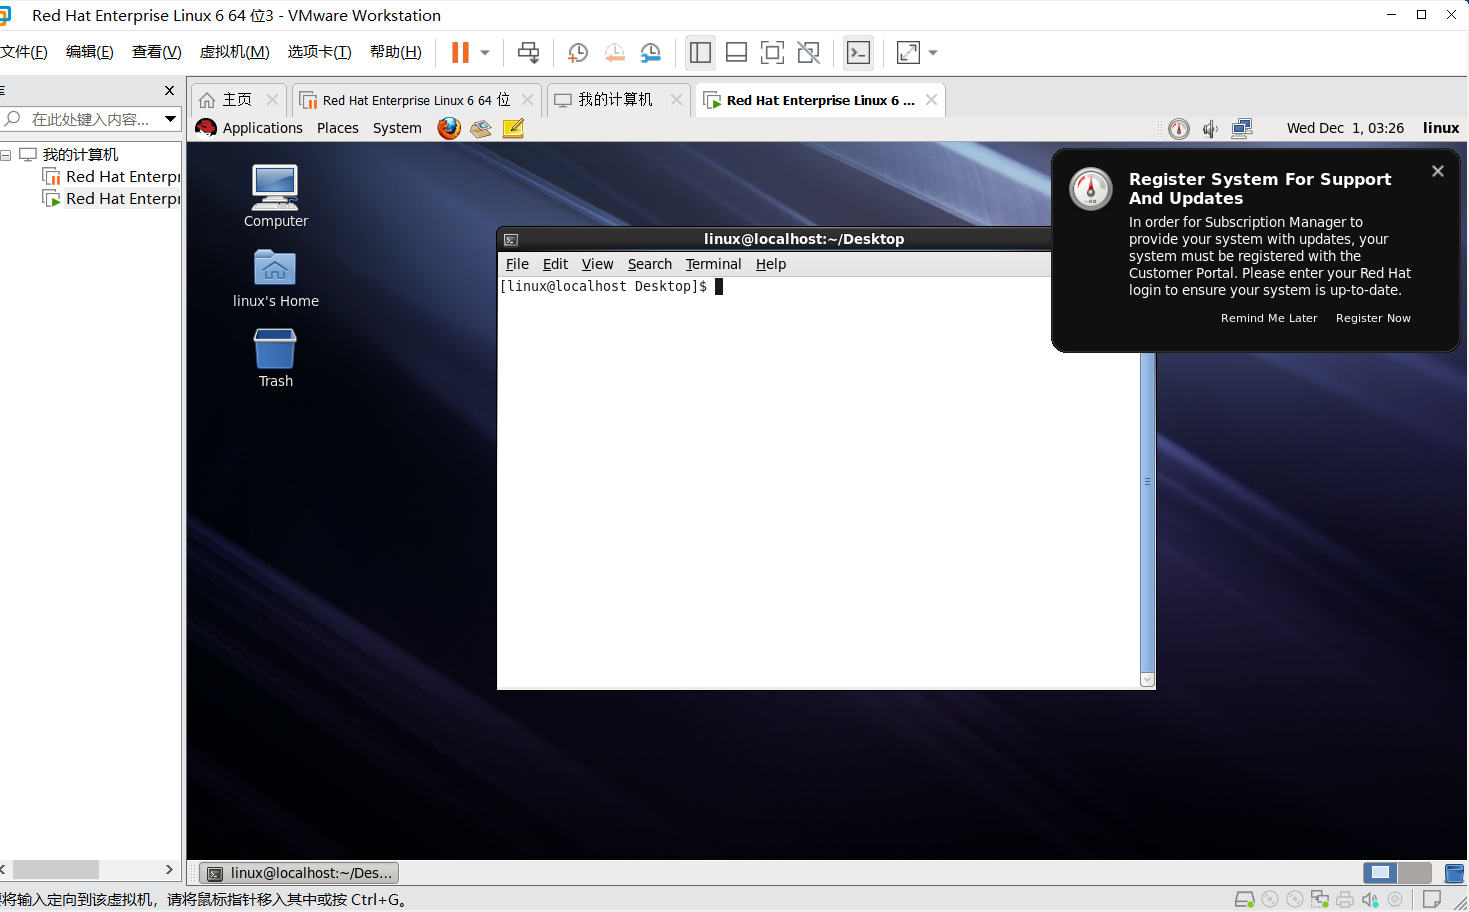Open the desktop Trash icon
1469x912 pixels.
tap(275, 359)
